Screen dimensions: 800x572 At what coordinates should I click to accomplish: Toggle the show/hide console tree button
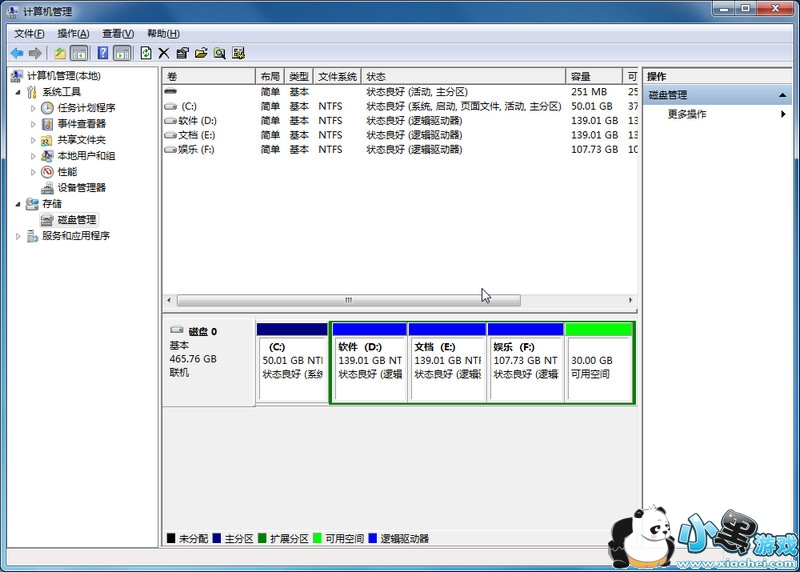tap(79, 53)
